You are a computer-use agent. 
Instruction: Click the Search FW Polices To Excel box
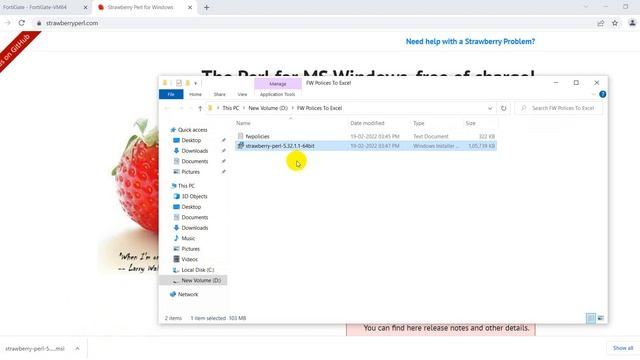click(559, 108)
